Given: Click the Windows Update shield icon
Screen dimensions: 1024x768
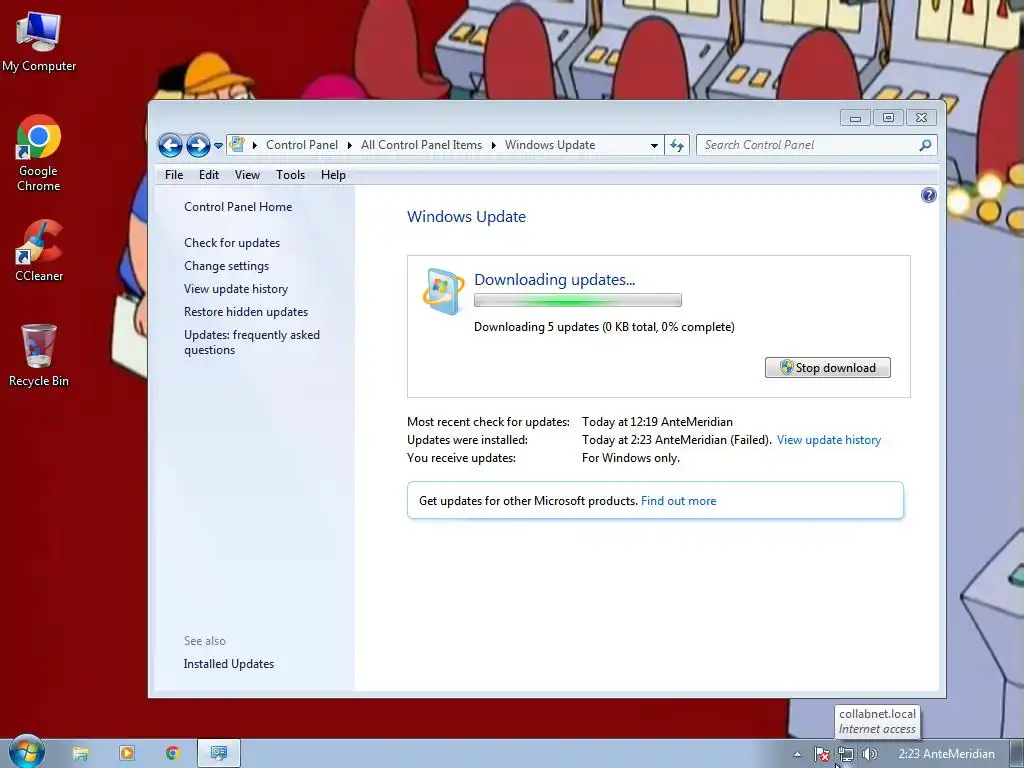Looking at the screenshot, I should click(x=443, y=291).
